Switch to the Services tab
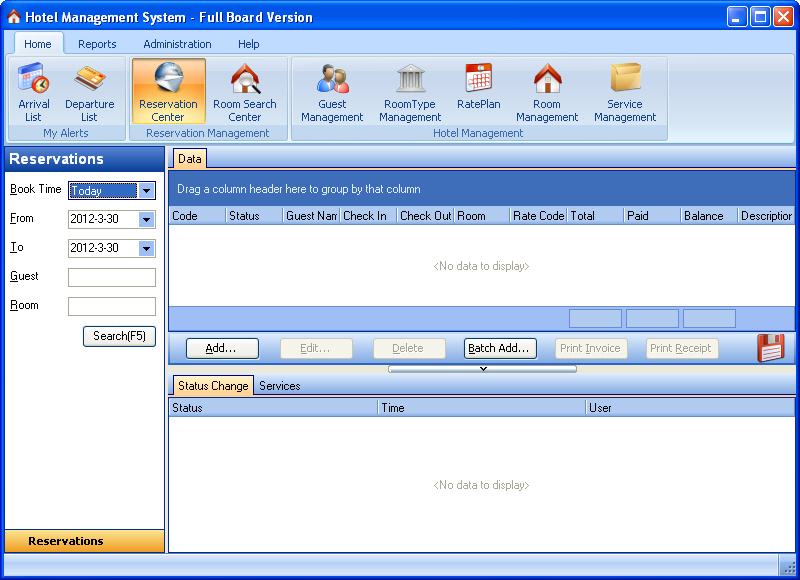The width and height of the screenshot is (800, 580). 280,385
